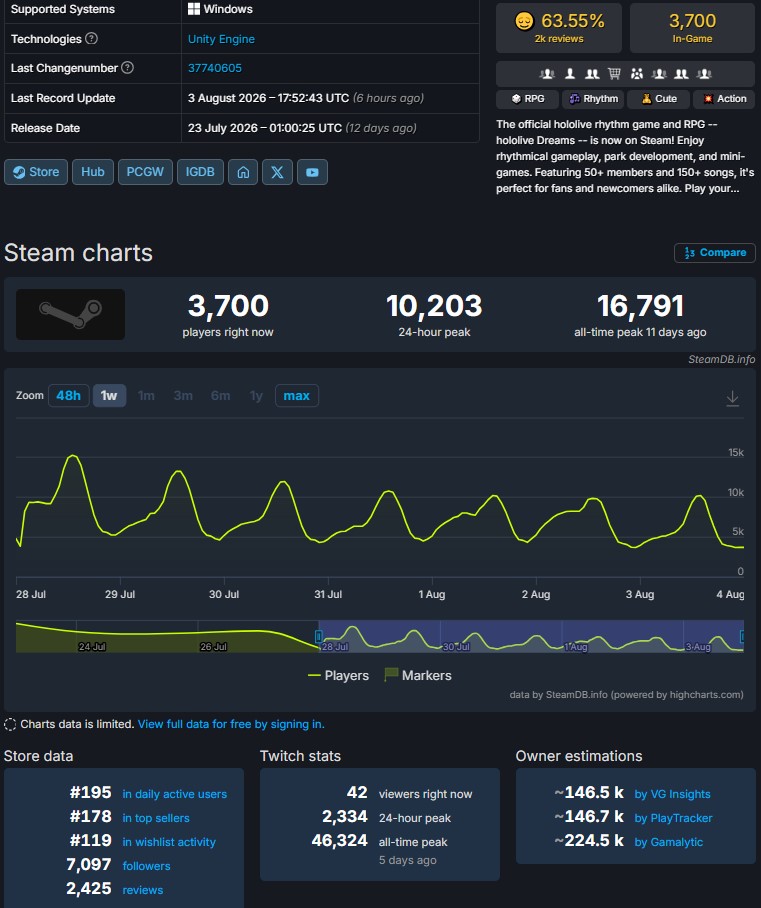Open the PCGW button
The image size is (761, 908).
[145, 172]
